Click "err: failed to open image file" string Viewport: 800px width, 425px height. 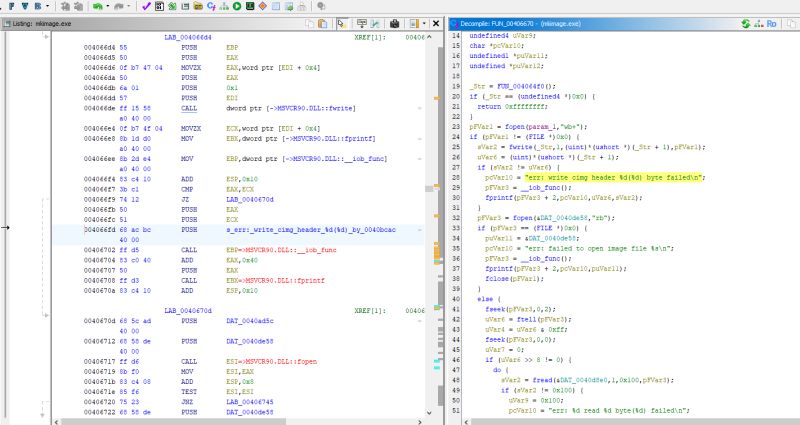[597, 248]
